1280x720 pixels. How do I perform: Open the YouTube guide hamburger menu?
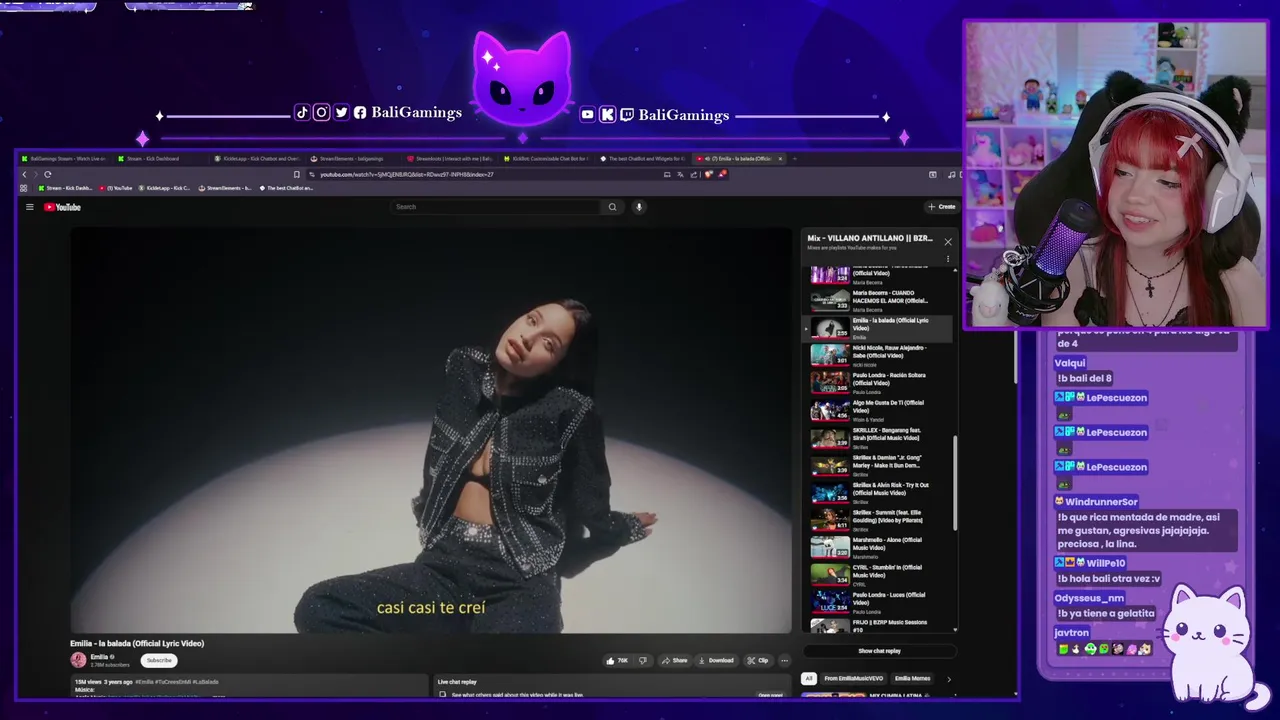(x=30, y=207)
